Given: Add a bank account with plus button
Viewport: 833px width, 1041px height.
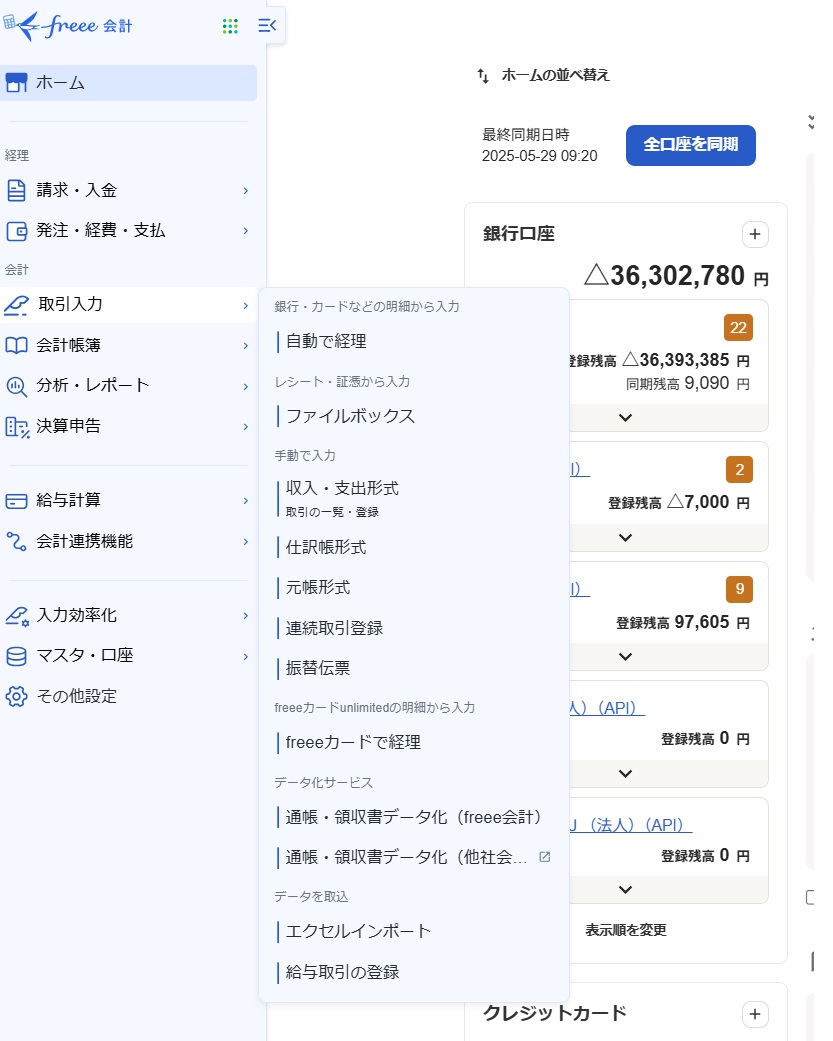Looking at the screenshot, I should (755, 234).
